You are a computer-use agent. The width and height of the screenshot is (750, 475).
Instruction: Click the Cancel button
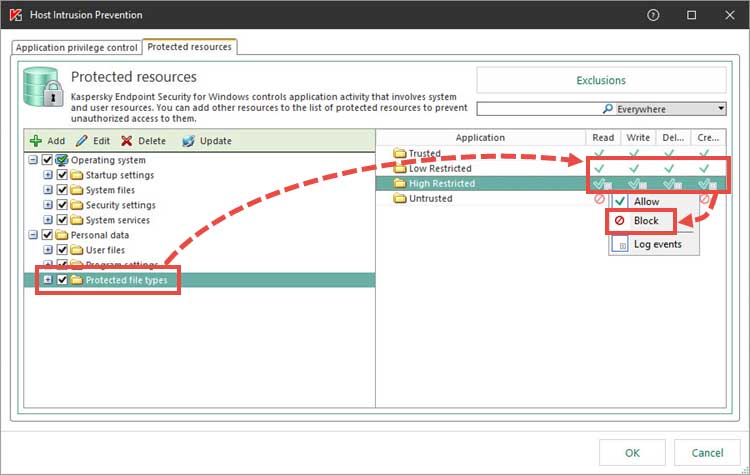707,453
